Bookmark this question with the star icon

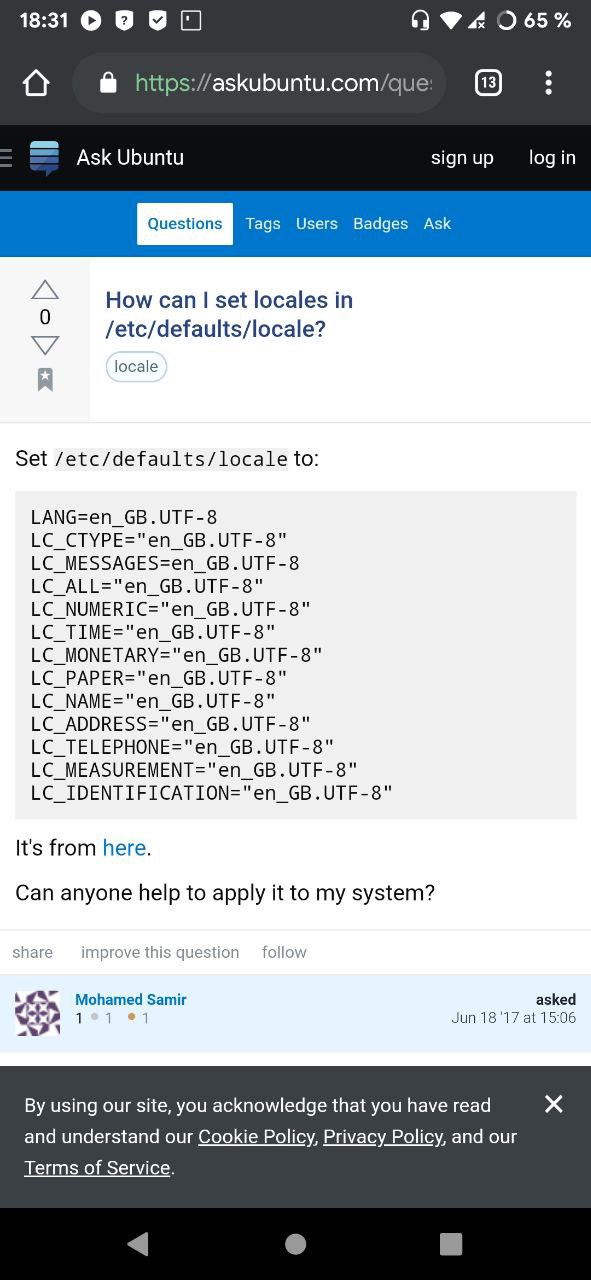[x=45, y=379]
